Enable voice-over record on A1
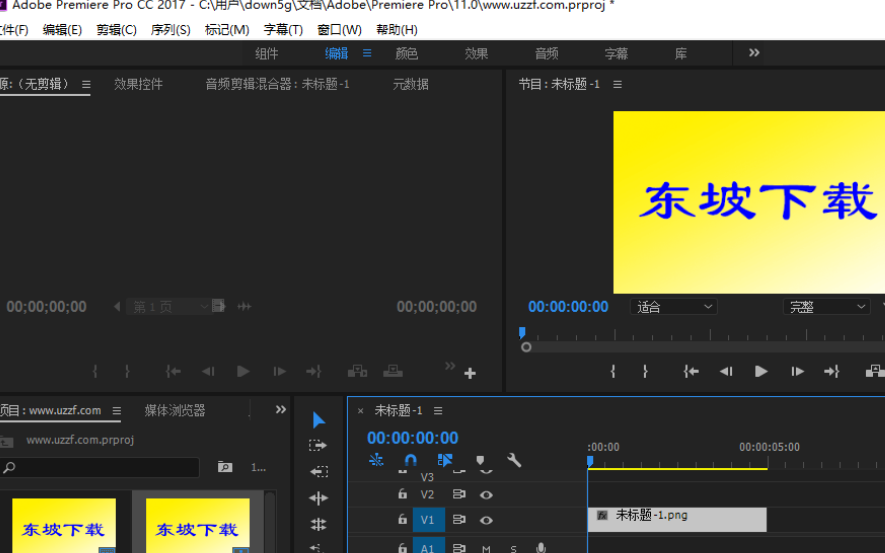Image resolution: width=885 pixels, height=553 pixels. click(541, 547)
